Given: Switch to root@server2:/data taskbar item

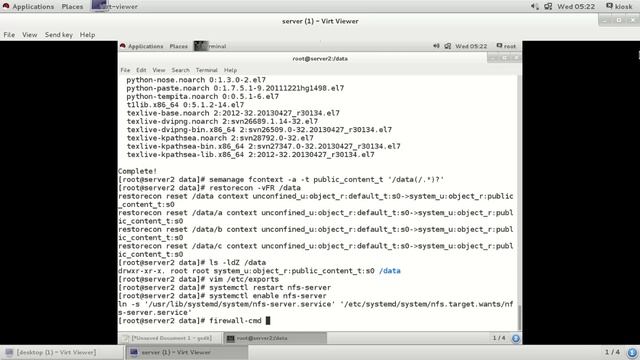Looking at the screenshot, I should click(275, 338).
